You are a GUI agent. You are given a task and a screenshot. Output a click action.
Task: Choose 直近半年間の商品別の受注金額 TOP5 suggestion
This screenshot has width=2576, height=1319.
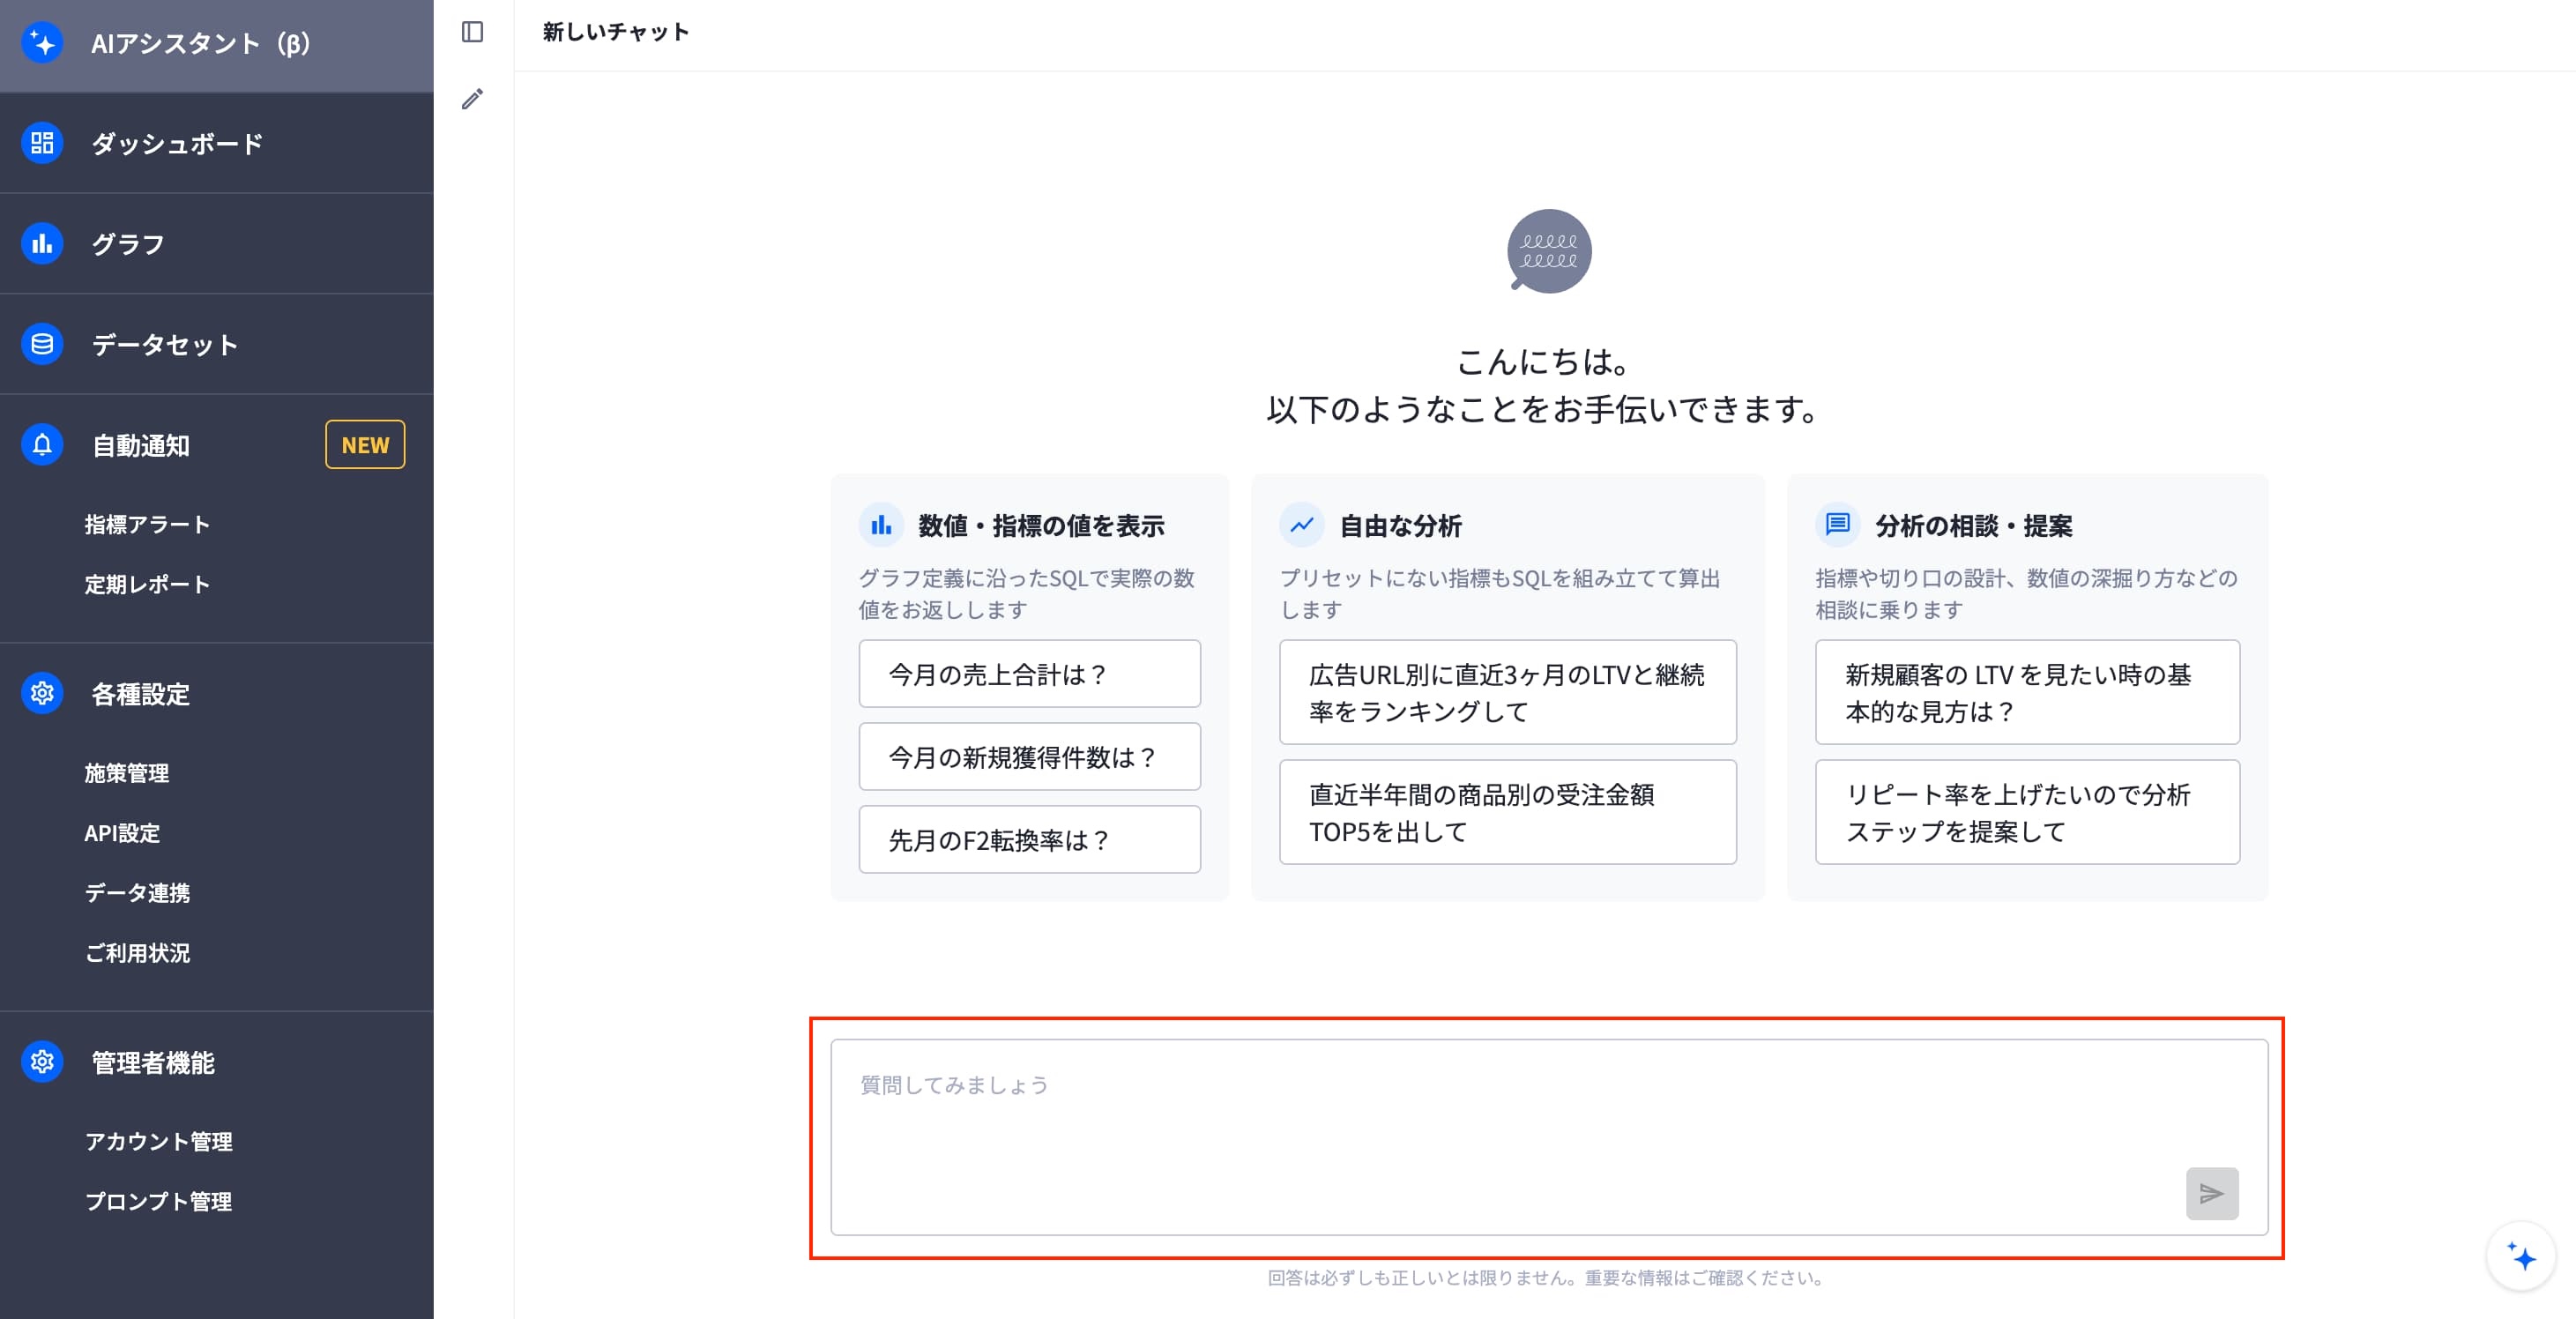pyautogui.click(x=1507, y=812)
